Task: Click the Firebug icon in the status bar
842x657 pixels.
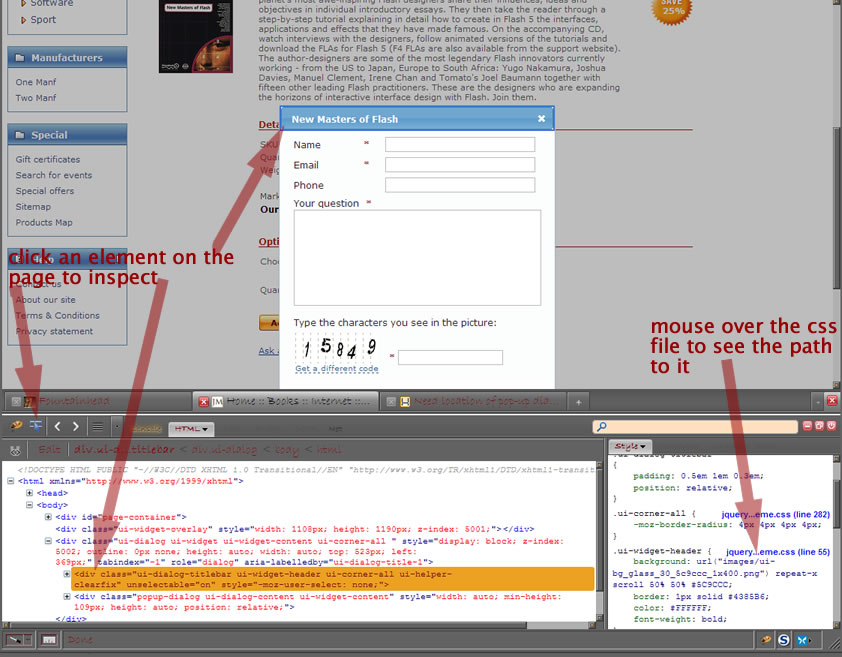Action: [765, 639]
